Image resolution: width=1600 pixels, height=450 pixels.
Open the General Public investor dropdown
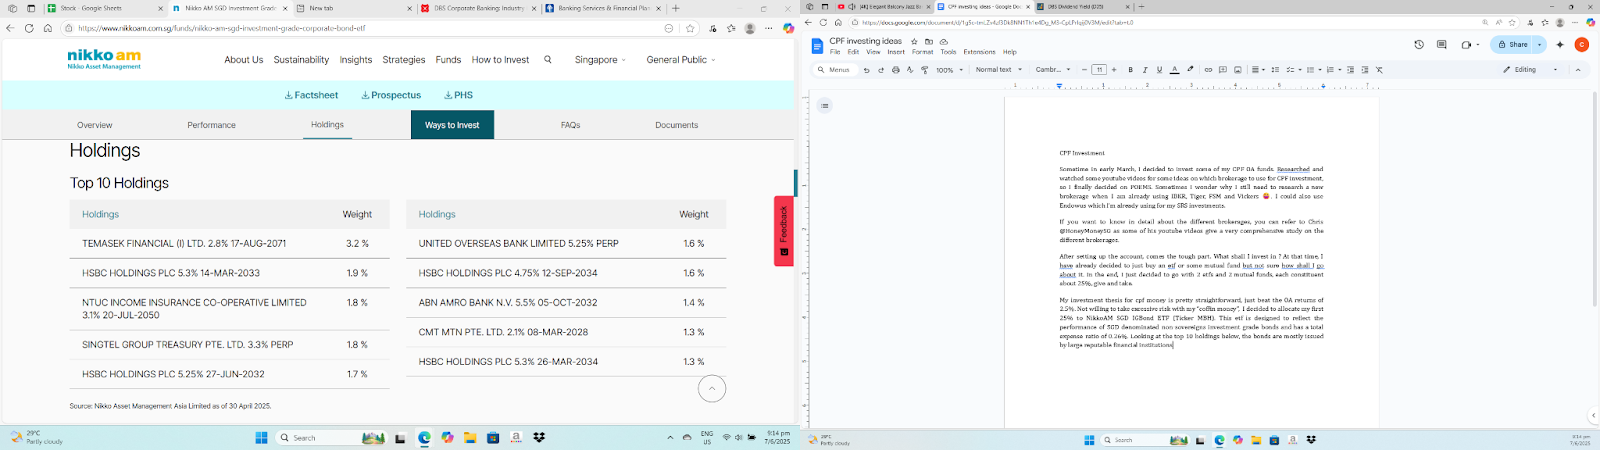tap(681, 60)
